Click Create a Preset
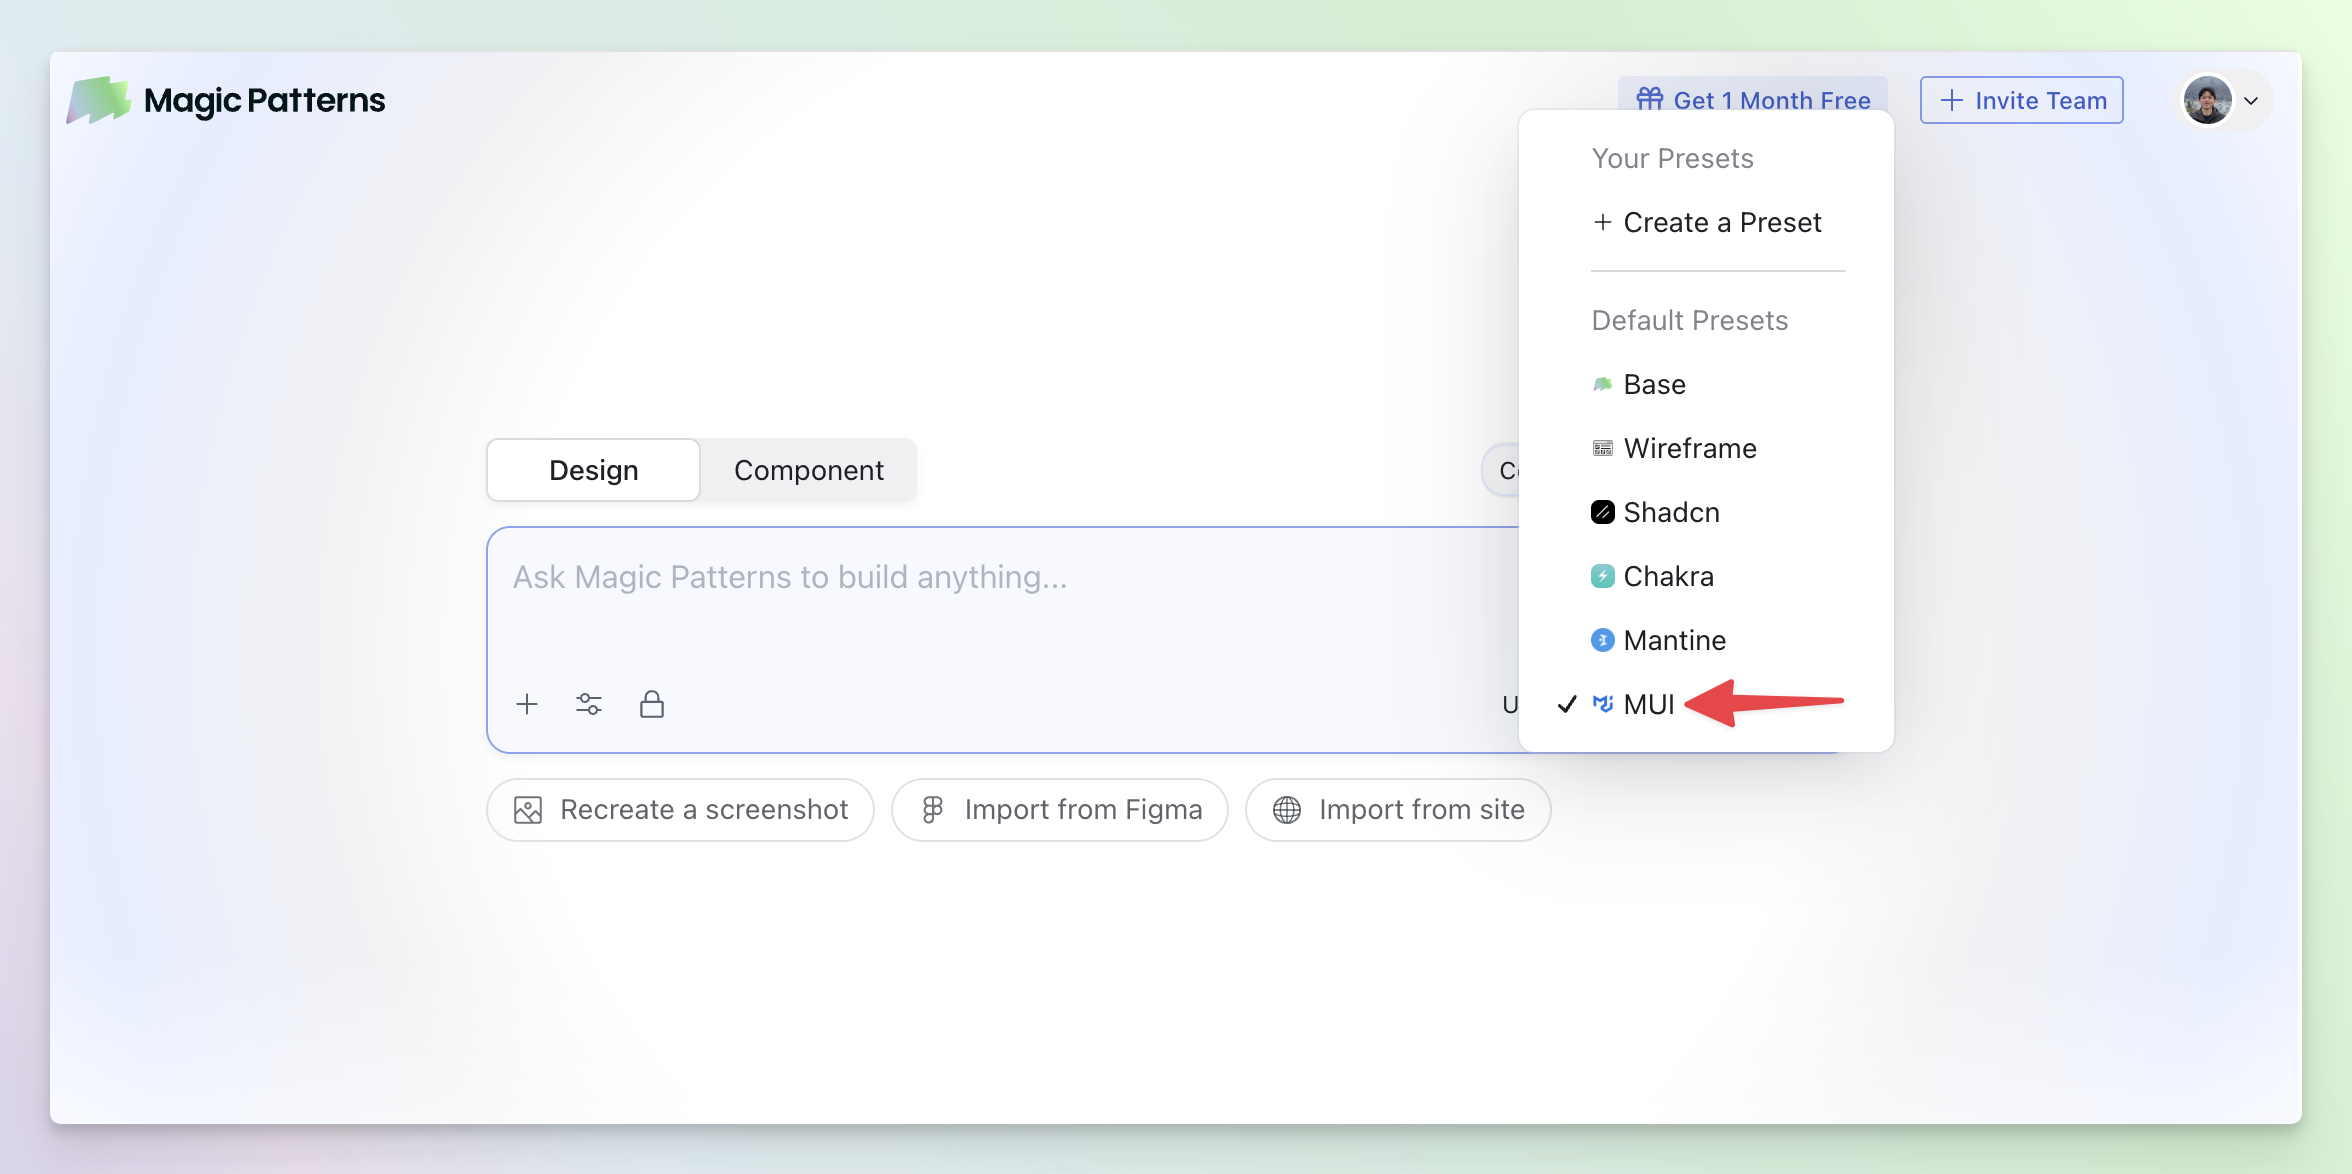 [x=1708, y=222]
